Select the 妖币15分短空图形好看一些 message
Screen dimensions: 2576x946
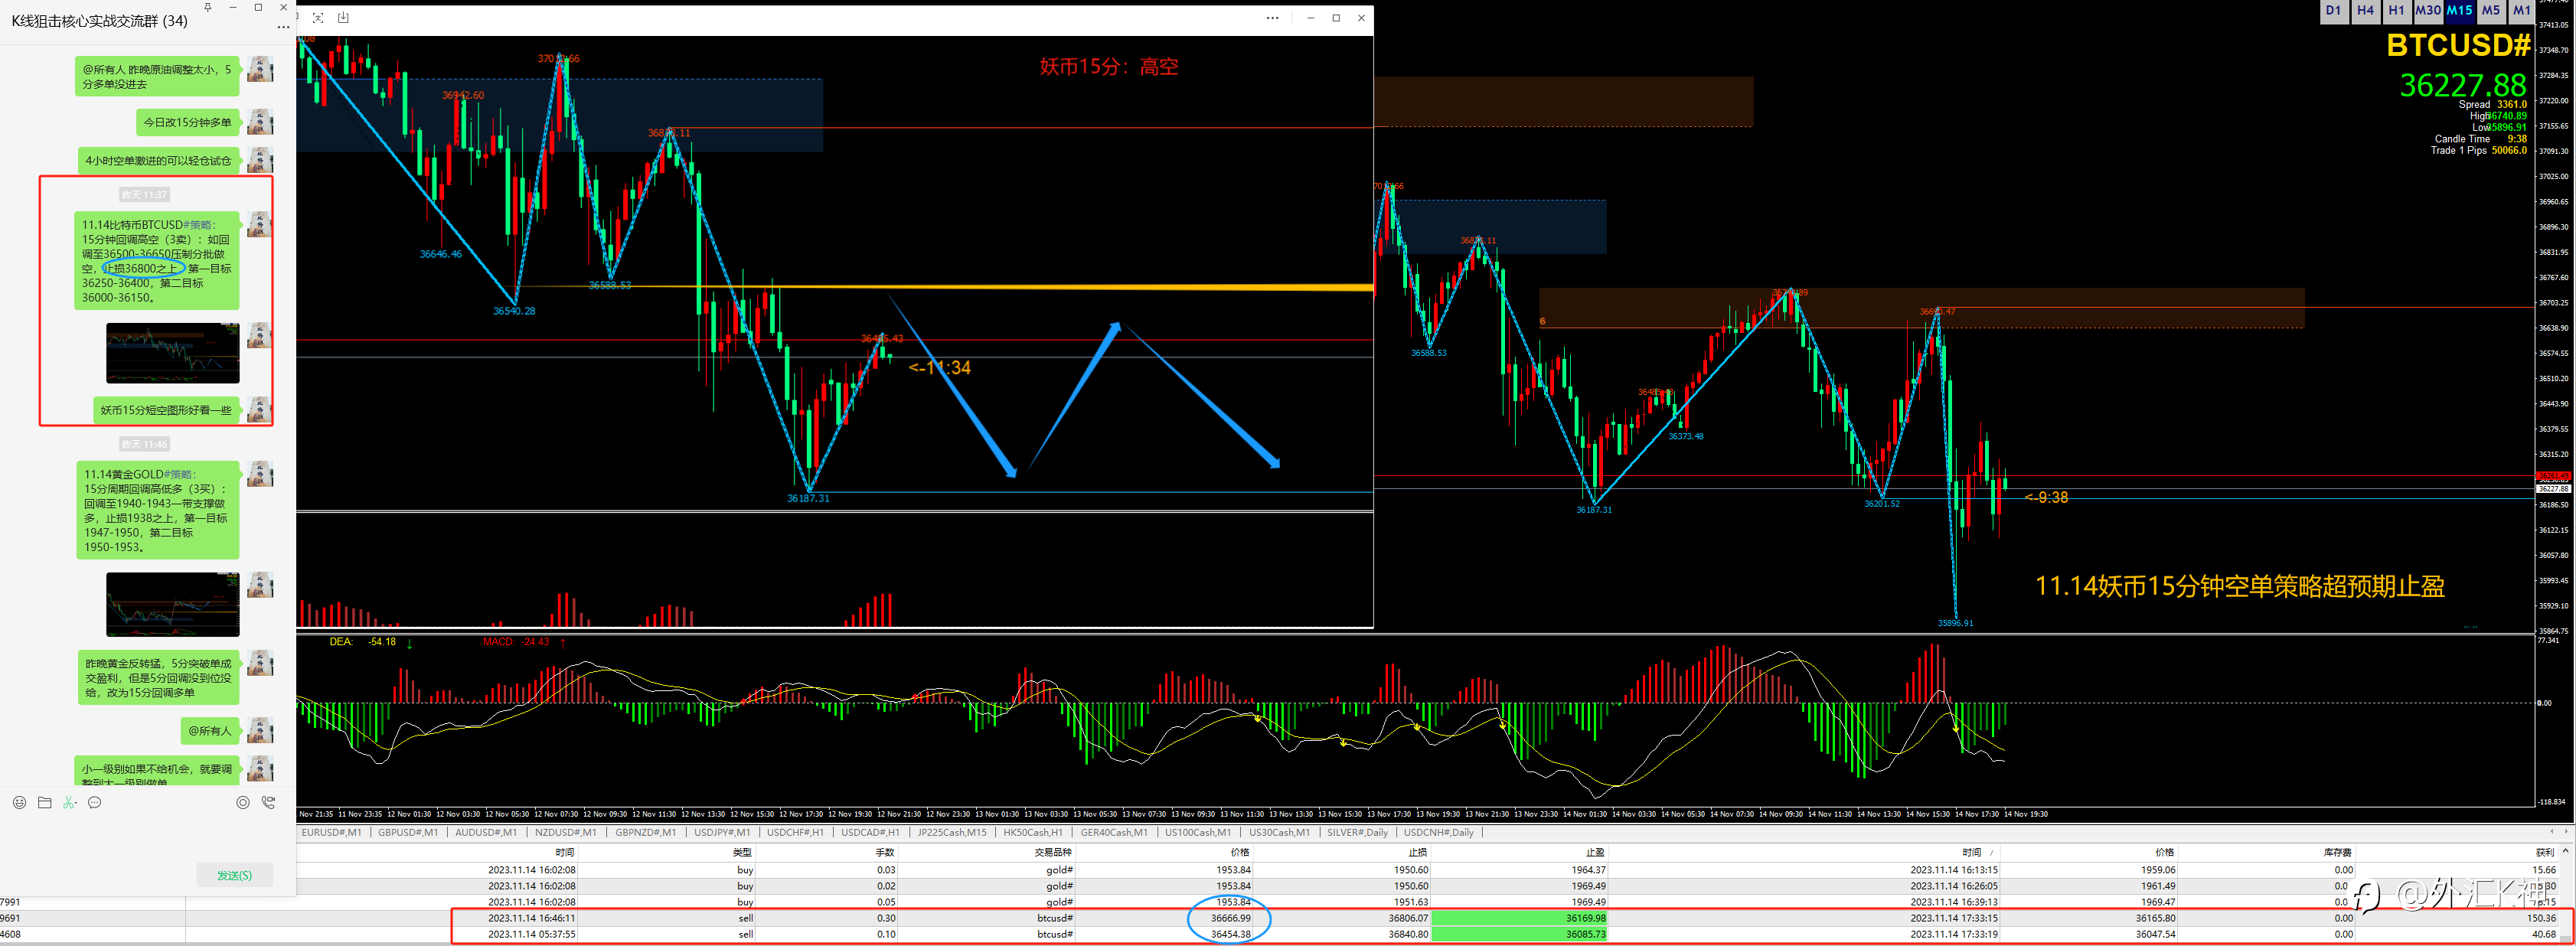click(x=166, y=410)
